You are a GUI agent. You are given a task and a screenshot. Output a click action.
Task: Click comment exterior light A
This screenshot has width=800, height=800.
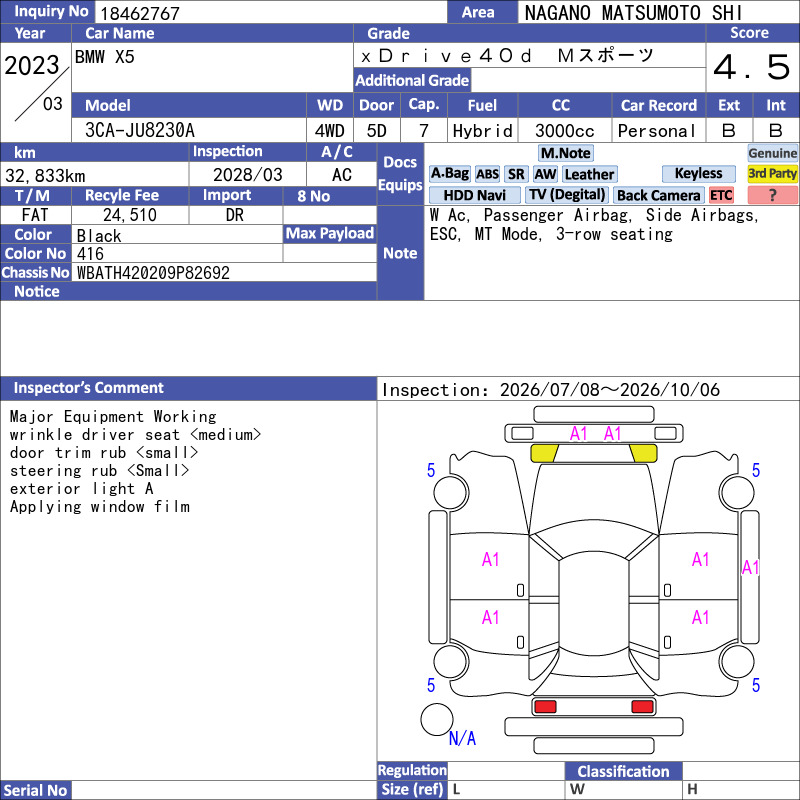(81, 489)
